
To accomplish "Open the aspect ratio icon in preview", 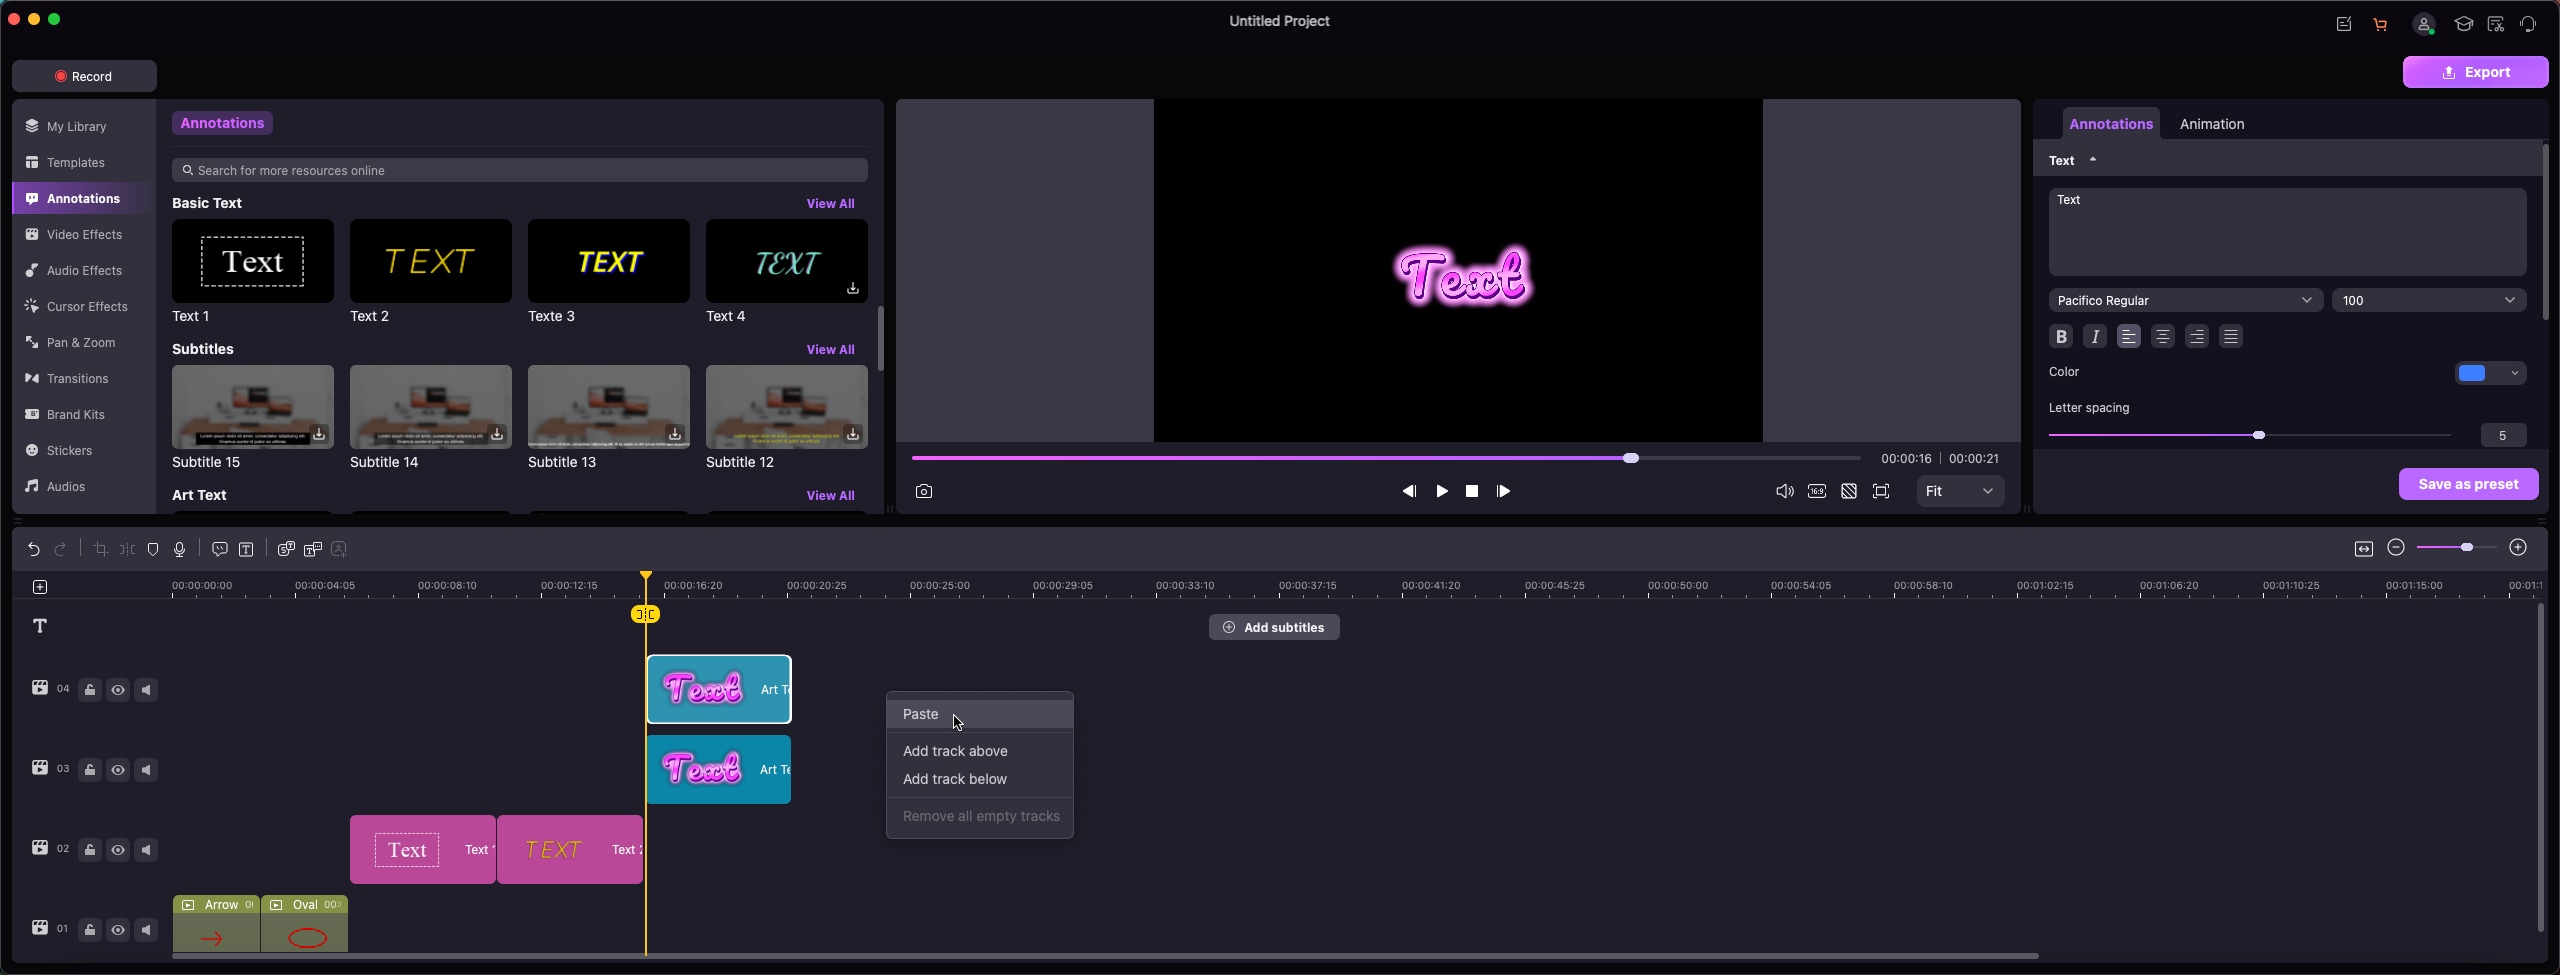I will pyautogui.click(x=1817, y=491).
